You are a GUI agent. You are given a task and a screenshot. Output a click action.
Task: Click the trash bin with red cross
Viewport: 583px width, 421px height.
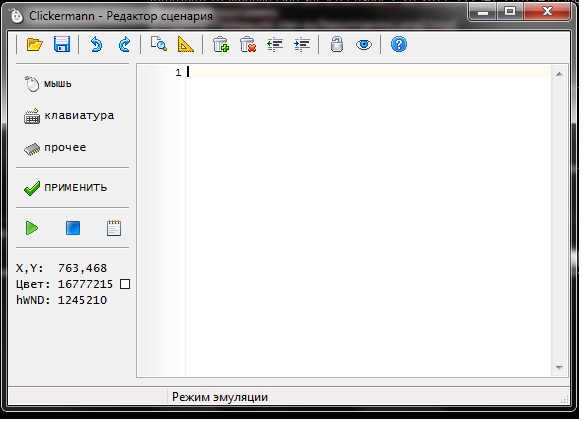point(248,44)
